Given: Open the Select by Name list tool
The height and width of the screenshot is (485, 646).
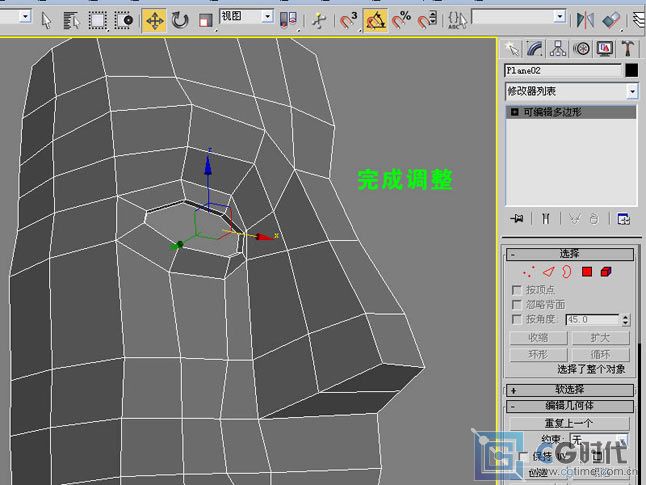Looking at the screenshot, I should (x=71, y=20).
